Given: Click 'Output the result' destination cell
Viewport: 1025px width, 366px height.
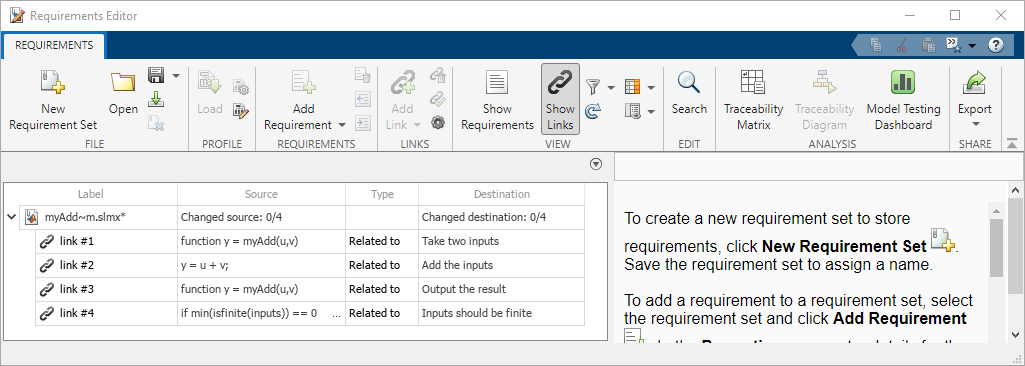Looking at the screenshot, I should pyautogui.click(x=501, y=289).
